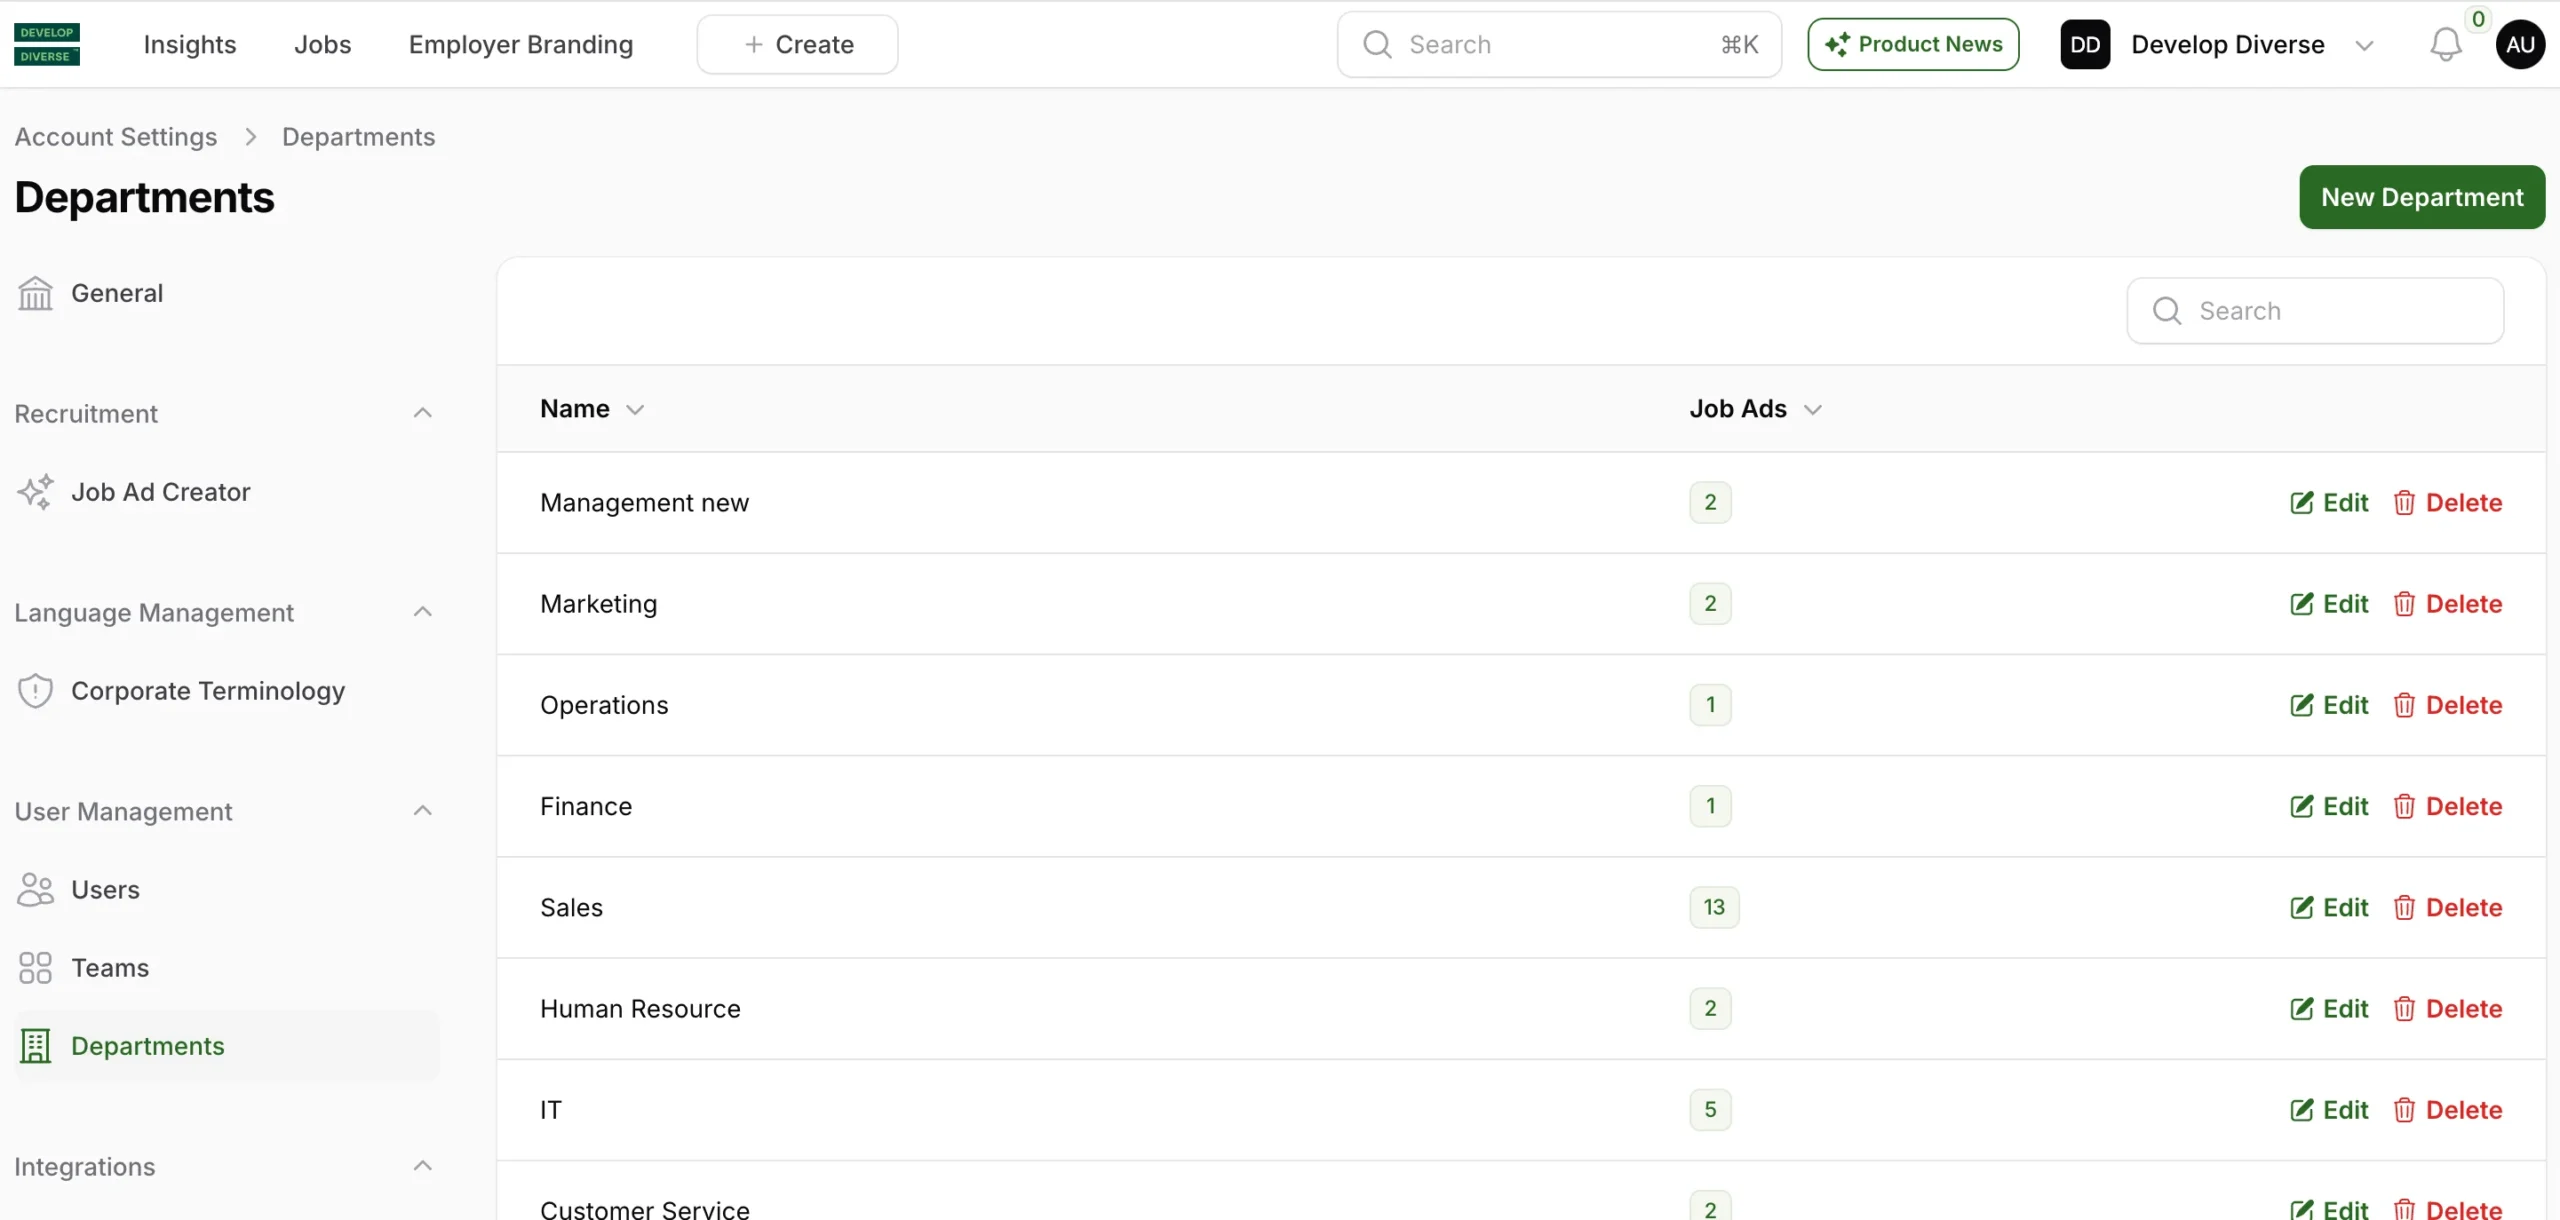Open Develop Diverse account dropdown

[x=2364, y=45]
